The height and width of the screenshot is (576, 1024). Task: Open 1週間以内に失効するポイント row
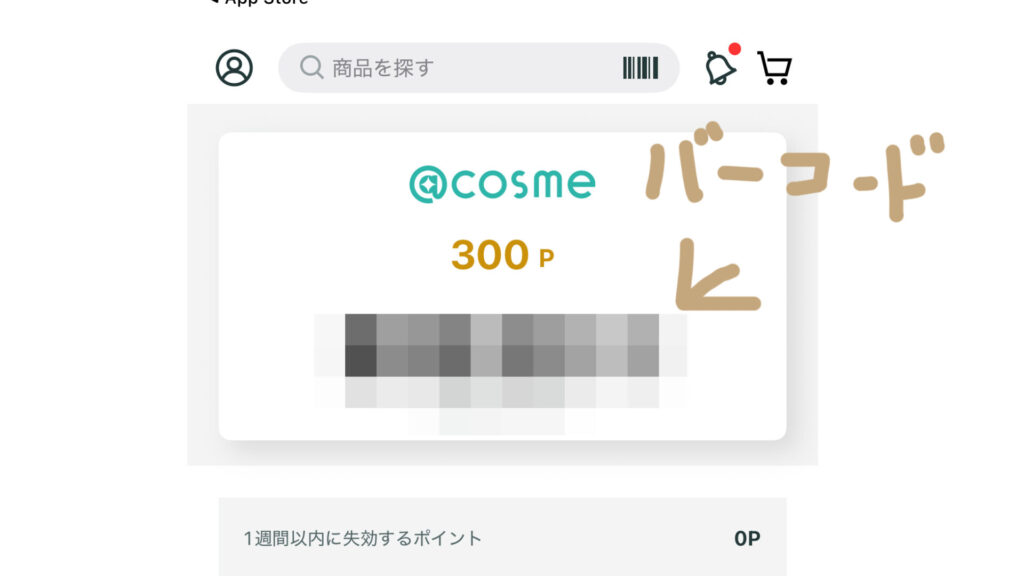[502, 537]
